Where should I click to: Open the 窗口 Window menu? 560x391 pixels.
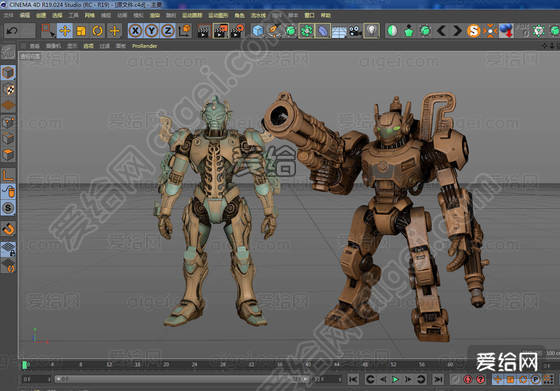click(x=309, y=15)
